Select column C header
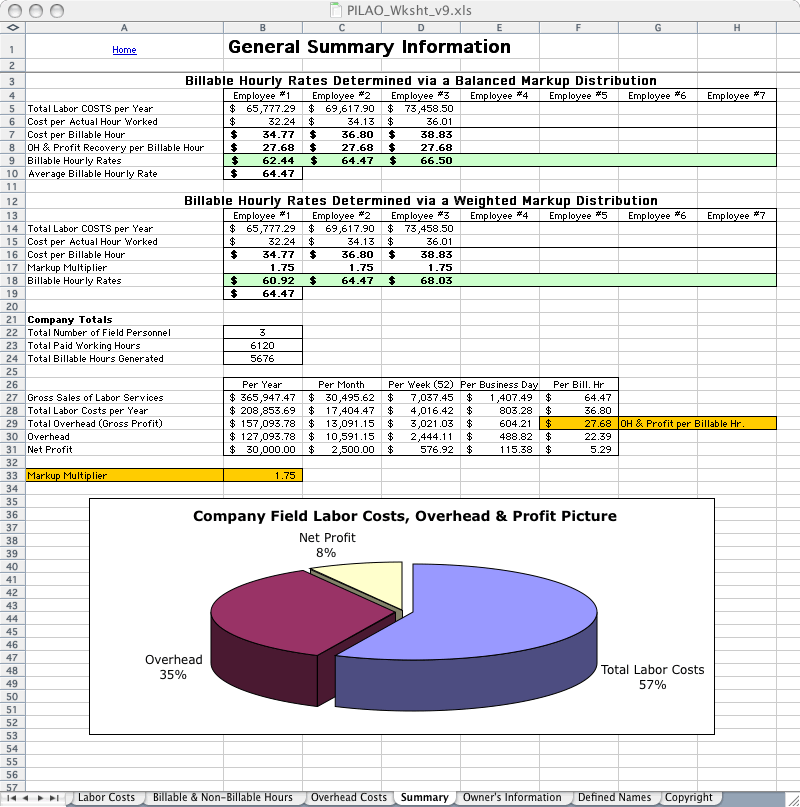The image size is (800, 807). pyautogui.click(x=342, y=28)
